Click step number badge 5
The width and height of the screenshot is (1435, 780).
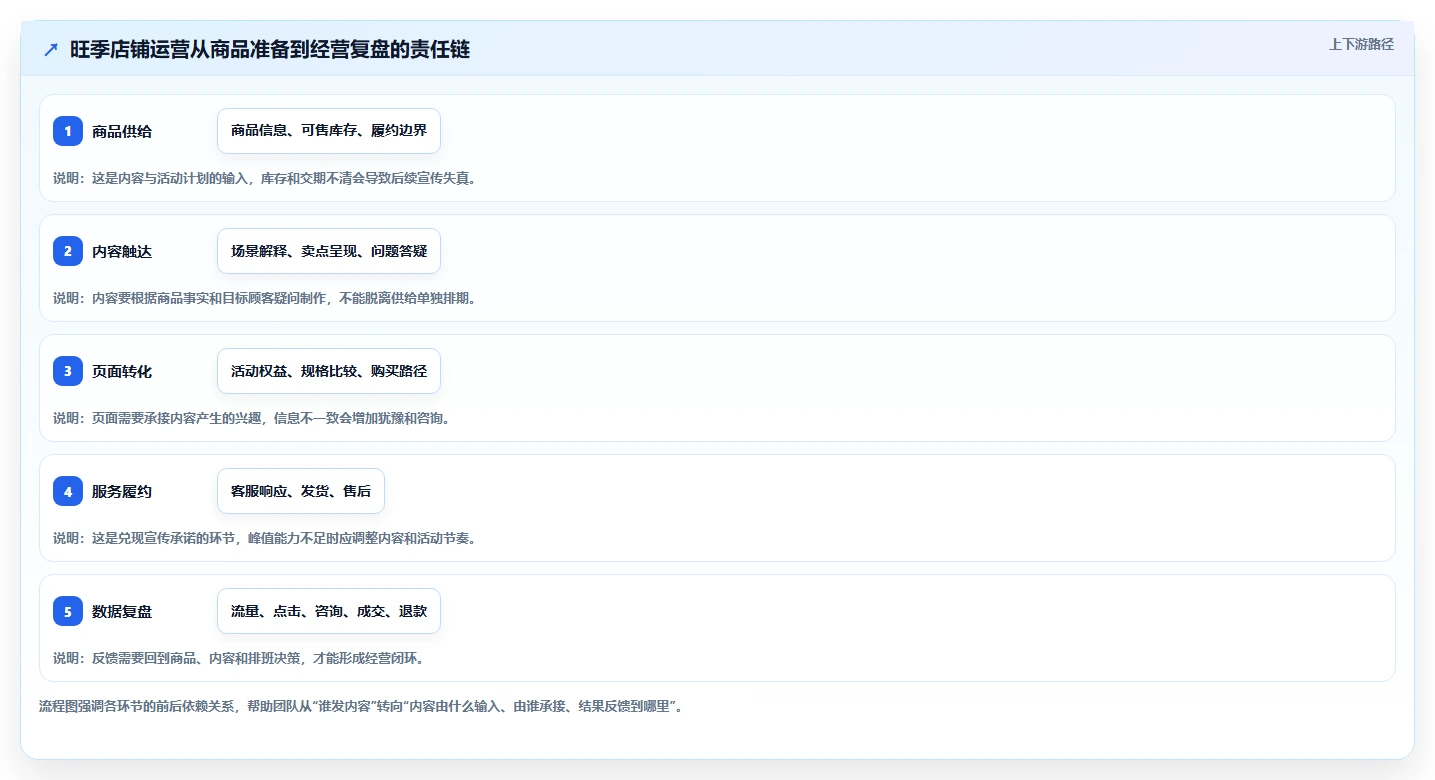pos(68,611)
